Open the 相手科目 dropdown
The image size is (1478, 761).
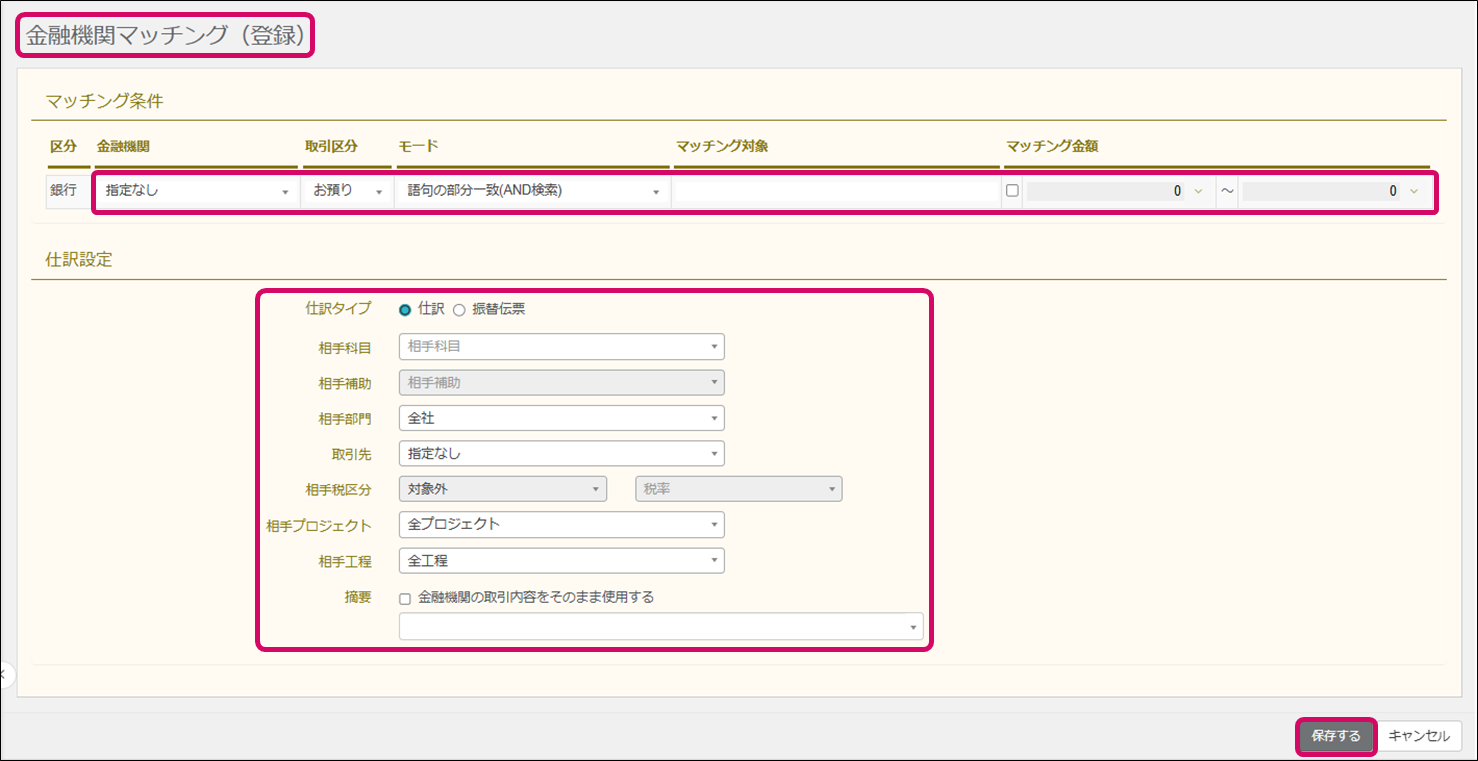560,347
